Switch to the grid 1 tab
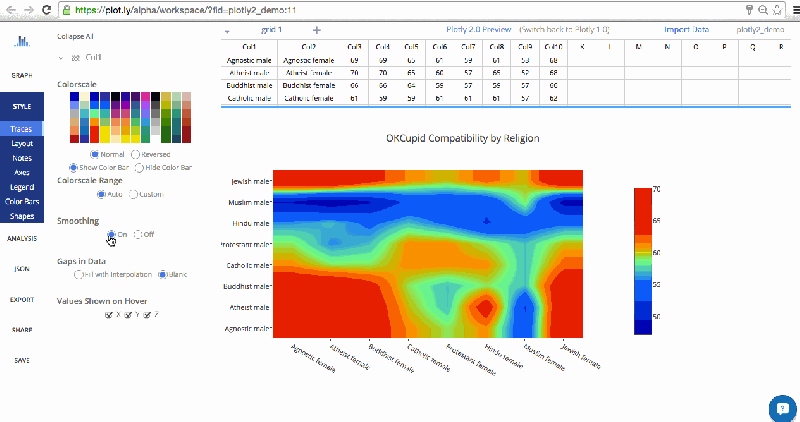This screenshot has width=800, height=422. 271,30
